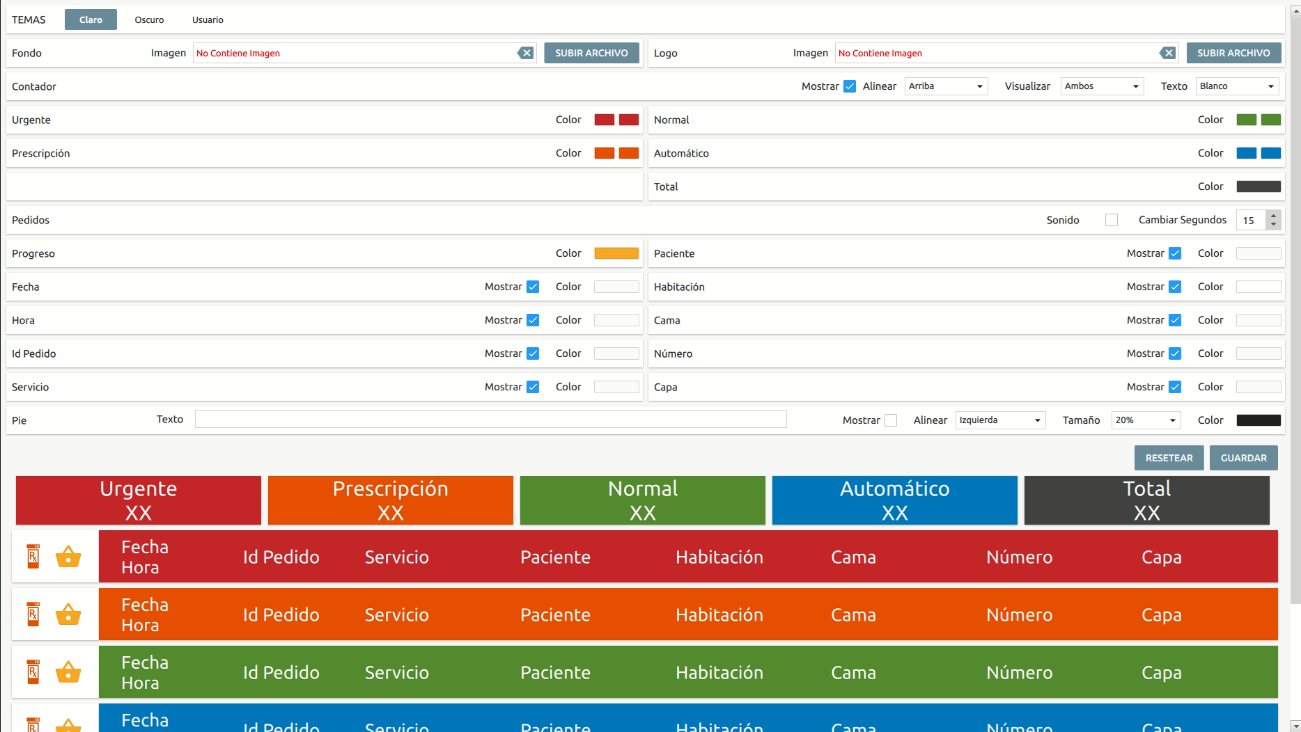Screen dimensions: 1301x732
Task: Click the basket icon on the red Urgente row
Action: click(x=68, y=556)
